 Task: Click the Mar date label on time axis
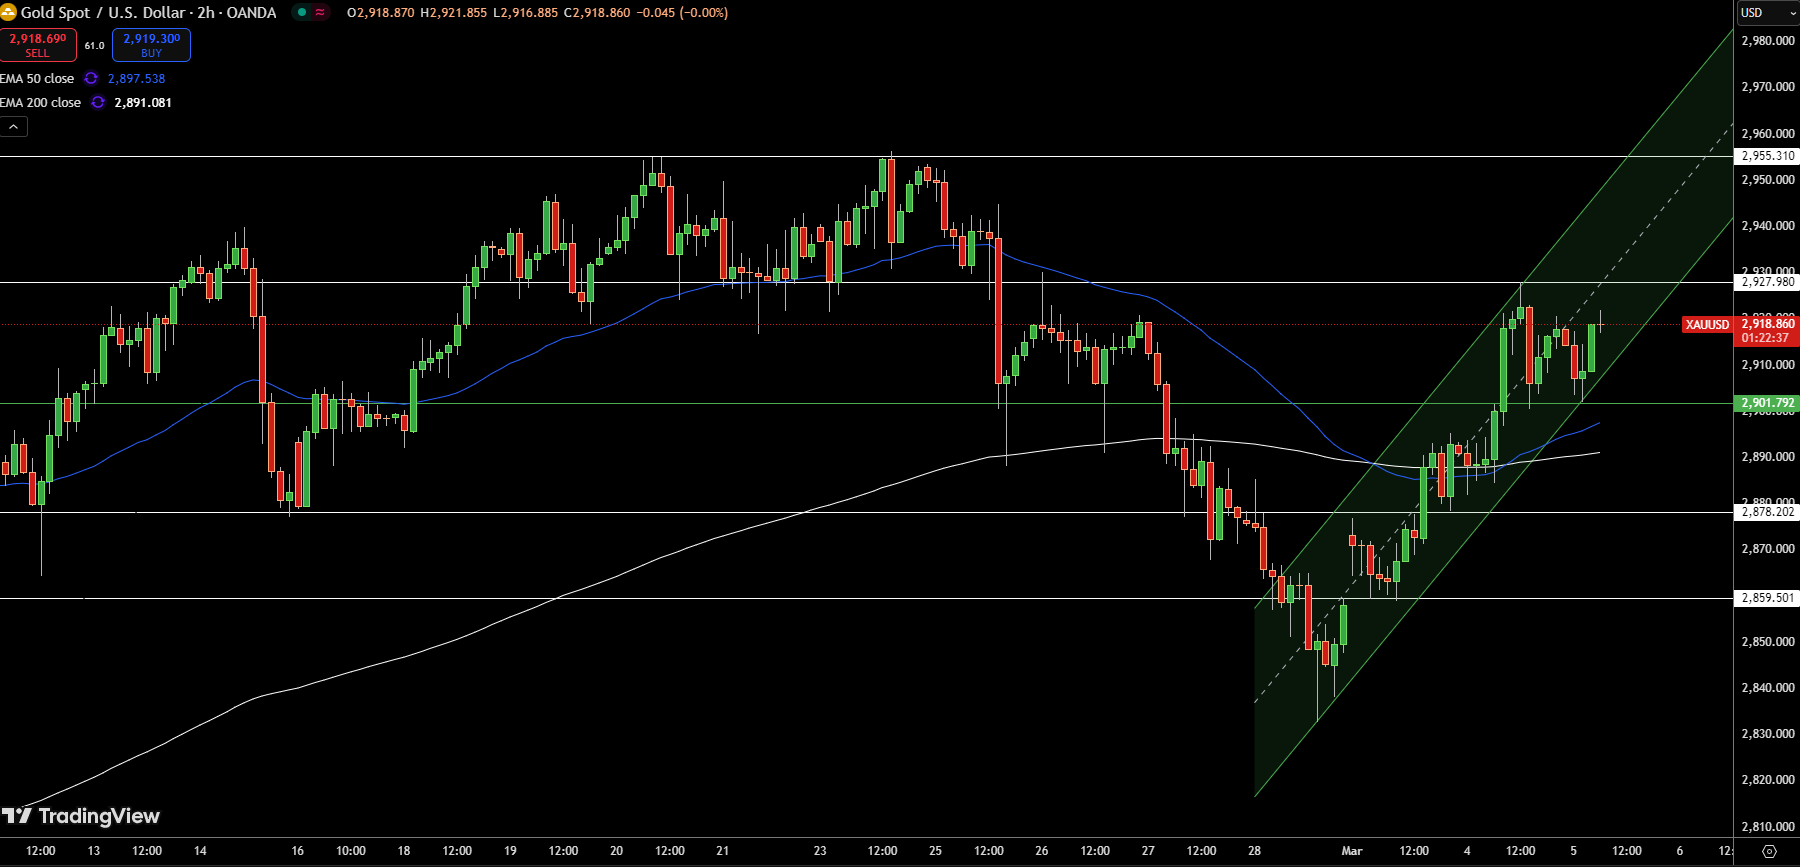click(1351, 851)
